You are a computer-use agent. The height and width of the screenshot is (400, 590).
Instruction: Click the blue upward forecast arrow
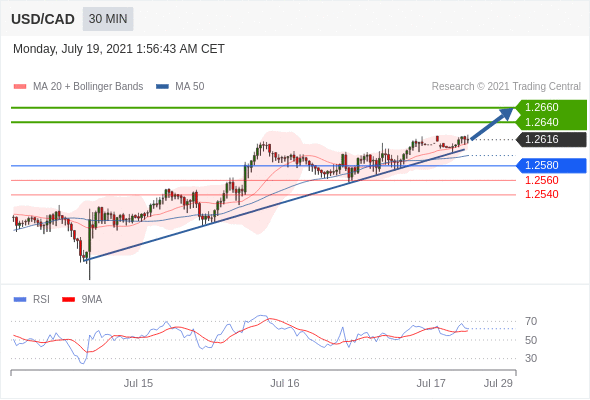tap(492, 124)
